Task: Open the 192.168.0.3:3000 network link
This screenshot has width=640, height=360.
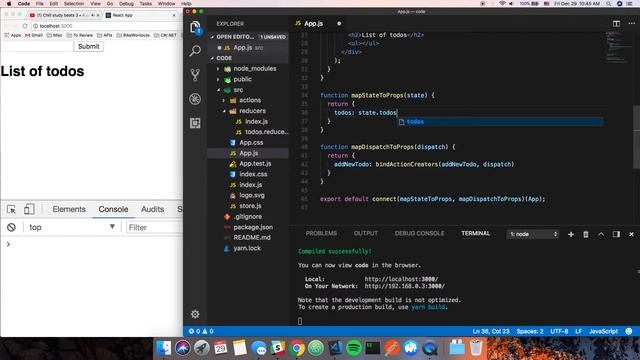Action: pos(404,286)
